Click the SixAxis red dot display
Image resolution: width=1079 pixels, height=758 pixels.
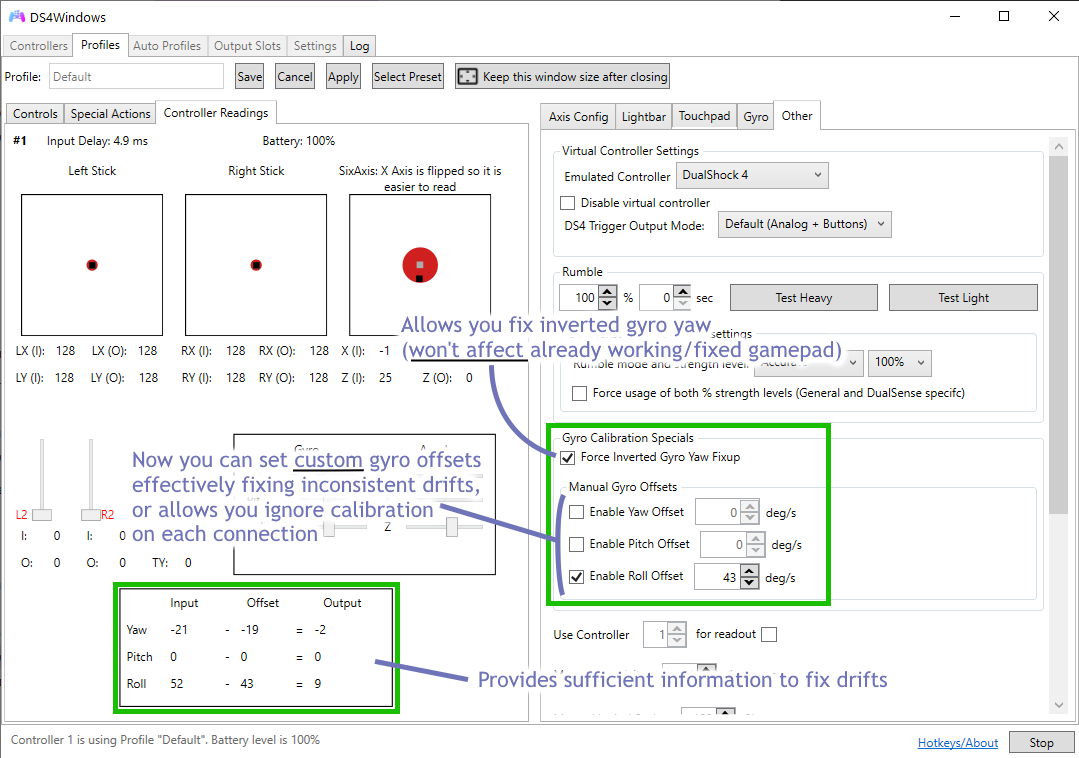pyautogui.click(x=420, y=265)
